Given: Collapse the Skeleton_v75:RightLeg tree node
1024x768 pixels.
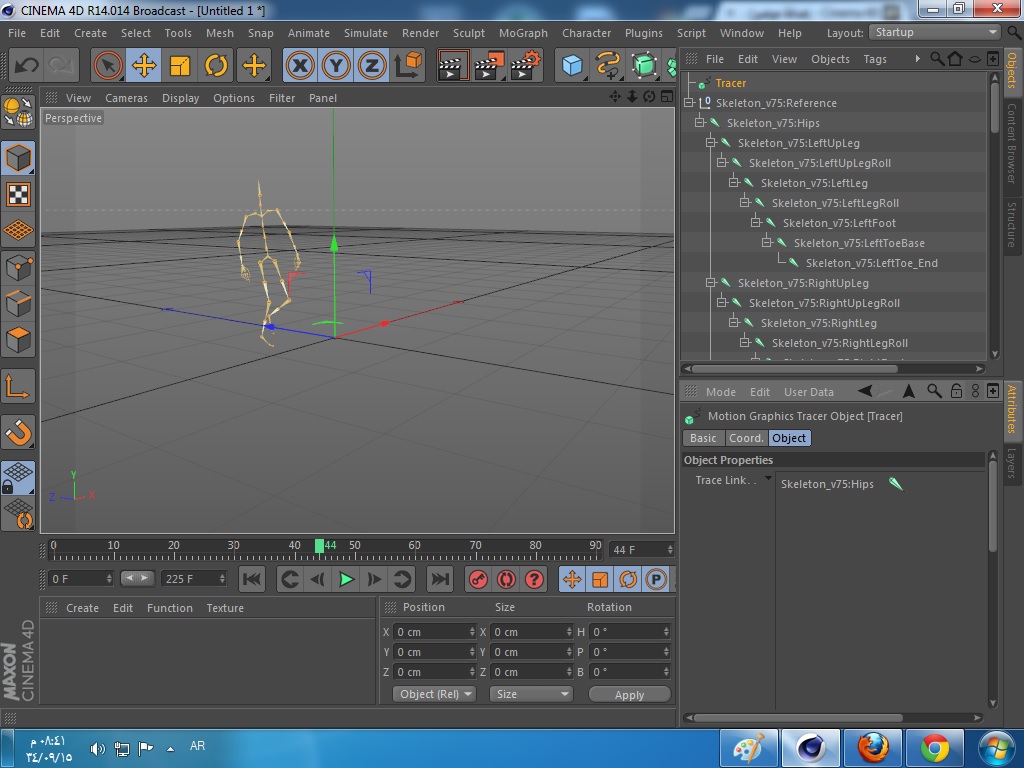Looking at the screenshot, I should [x=733, y=323].
